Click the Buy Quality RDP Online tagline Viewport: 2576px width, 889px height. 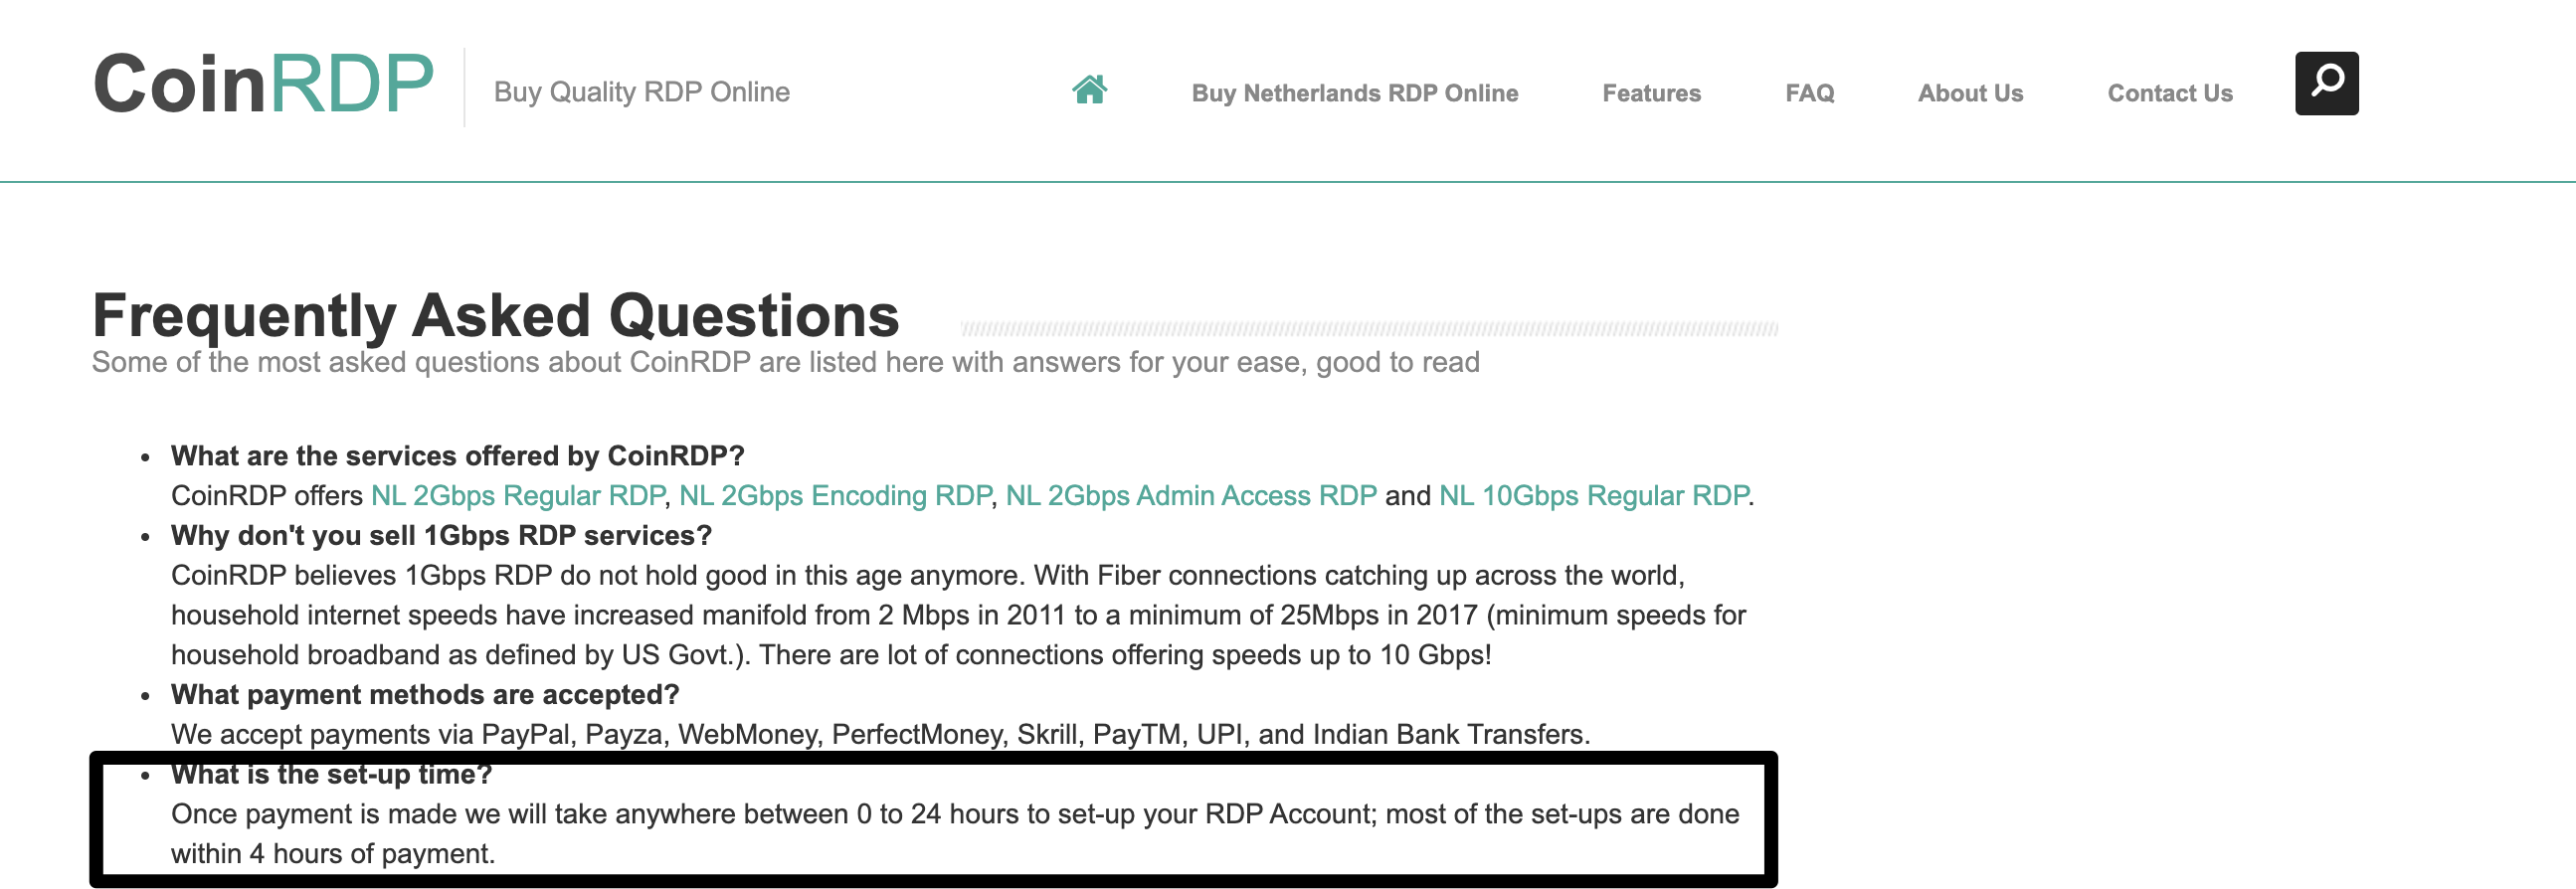click(x=642, y=92)
